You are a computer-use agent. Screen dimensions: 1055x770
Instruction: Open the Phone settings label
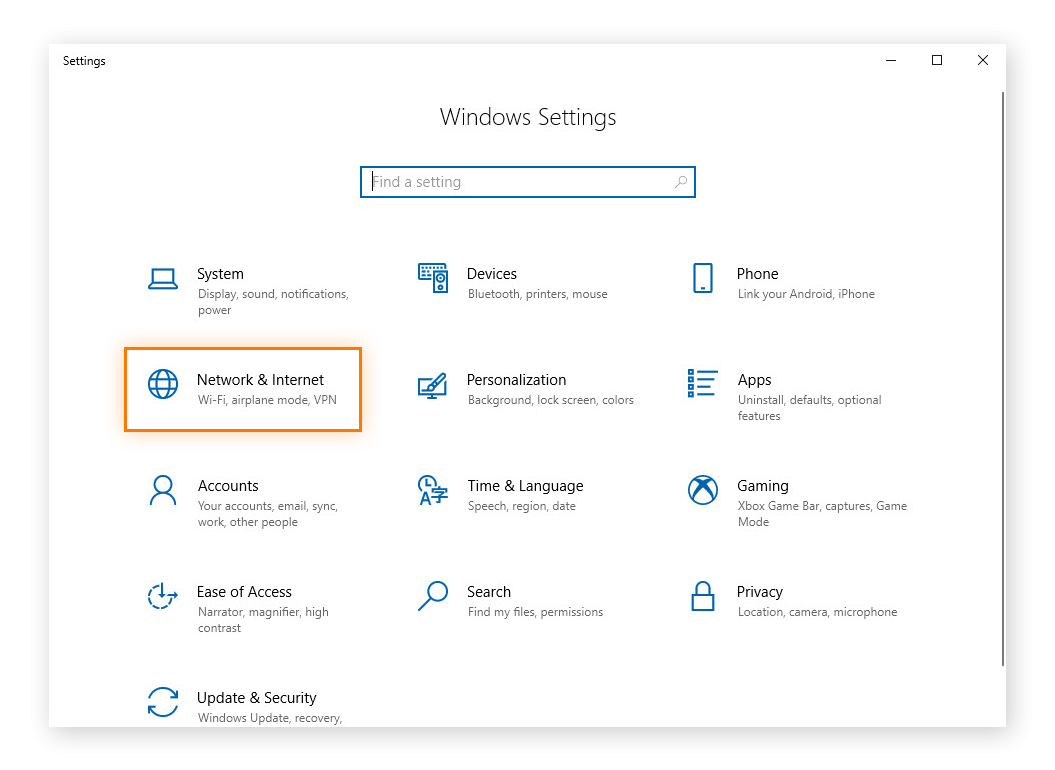[x=758, y=274]
